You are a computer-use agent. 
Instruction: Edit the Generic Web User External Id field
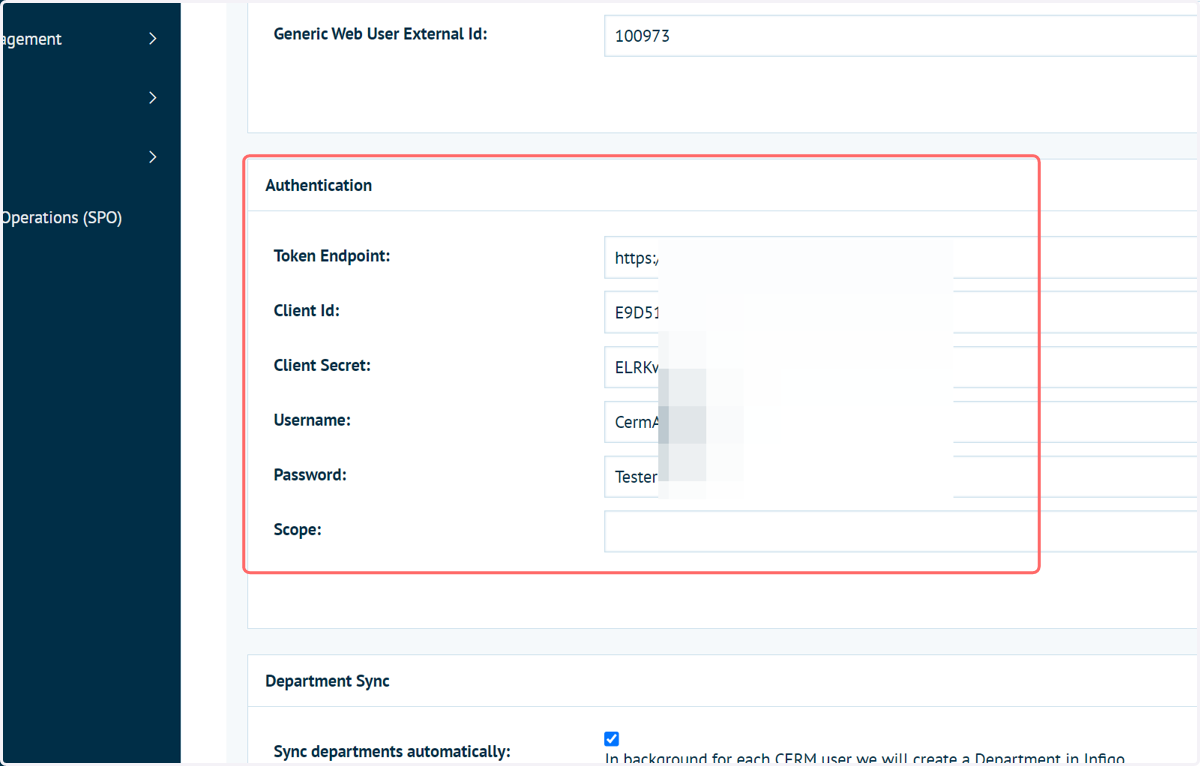coord(901,36)
